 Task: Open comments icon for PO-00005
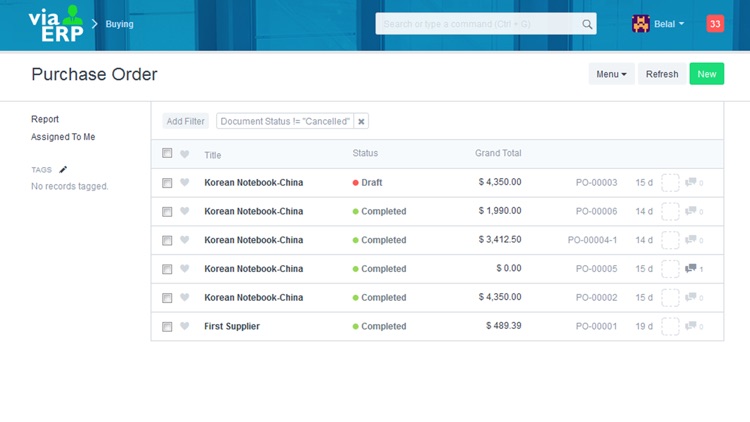pos(690,268)
